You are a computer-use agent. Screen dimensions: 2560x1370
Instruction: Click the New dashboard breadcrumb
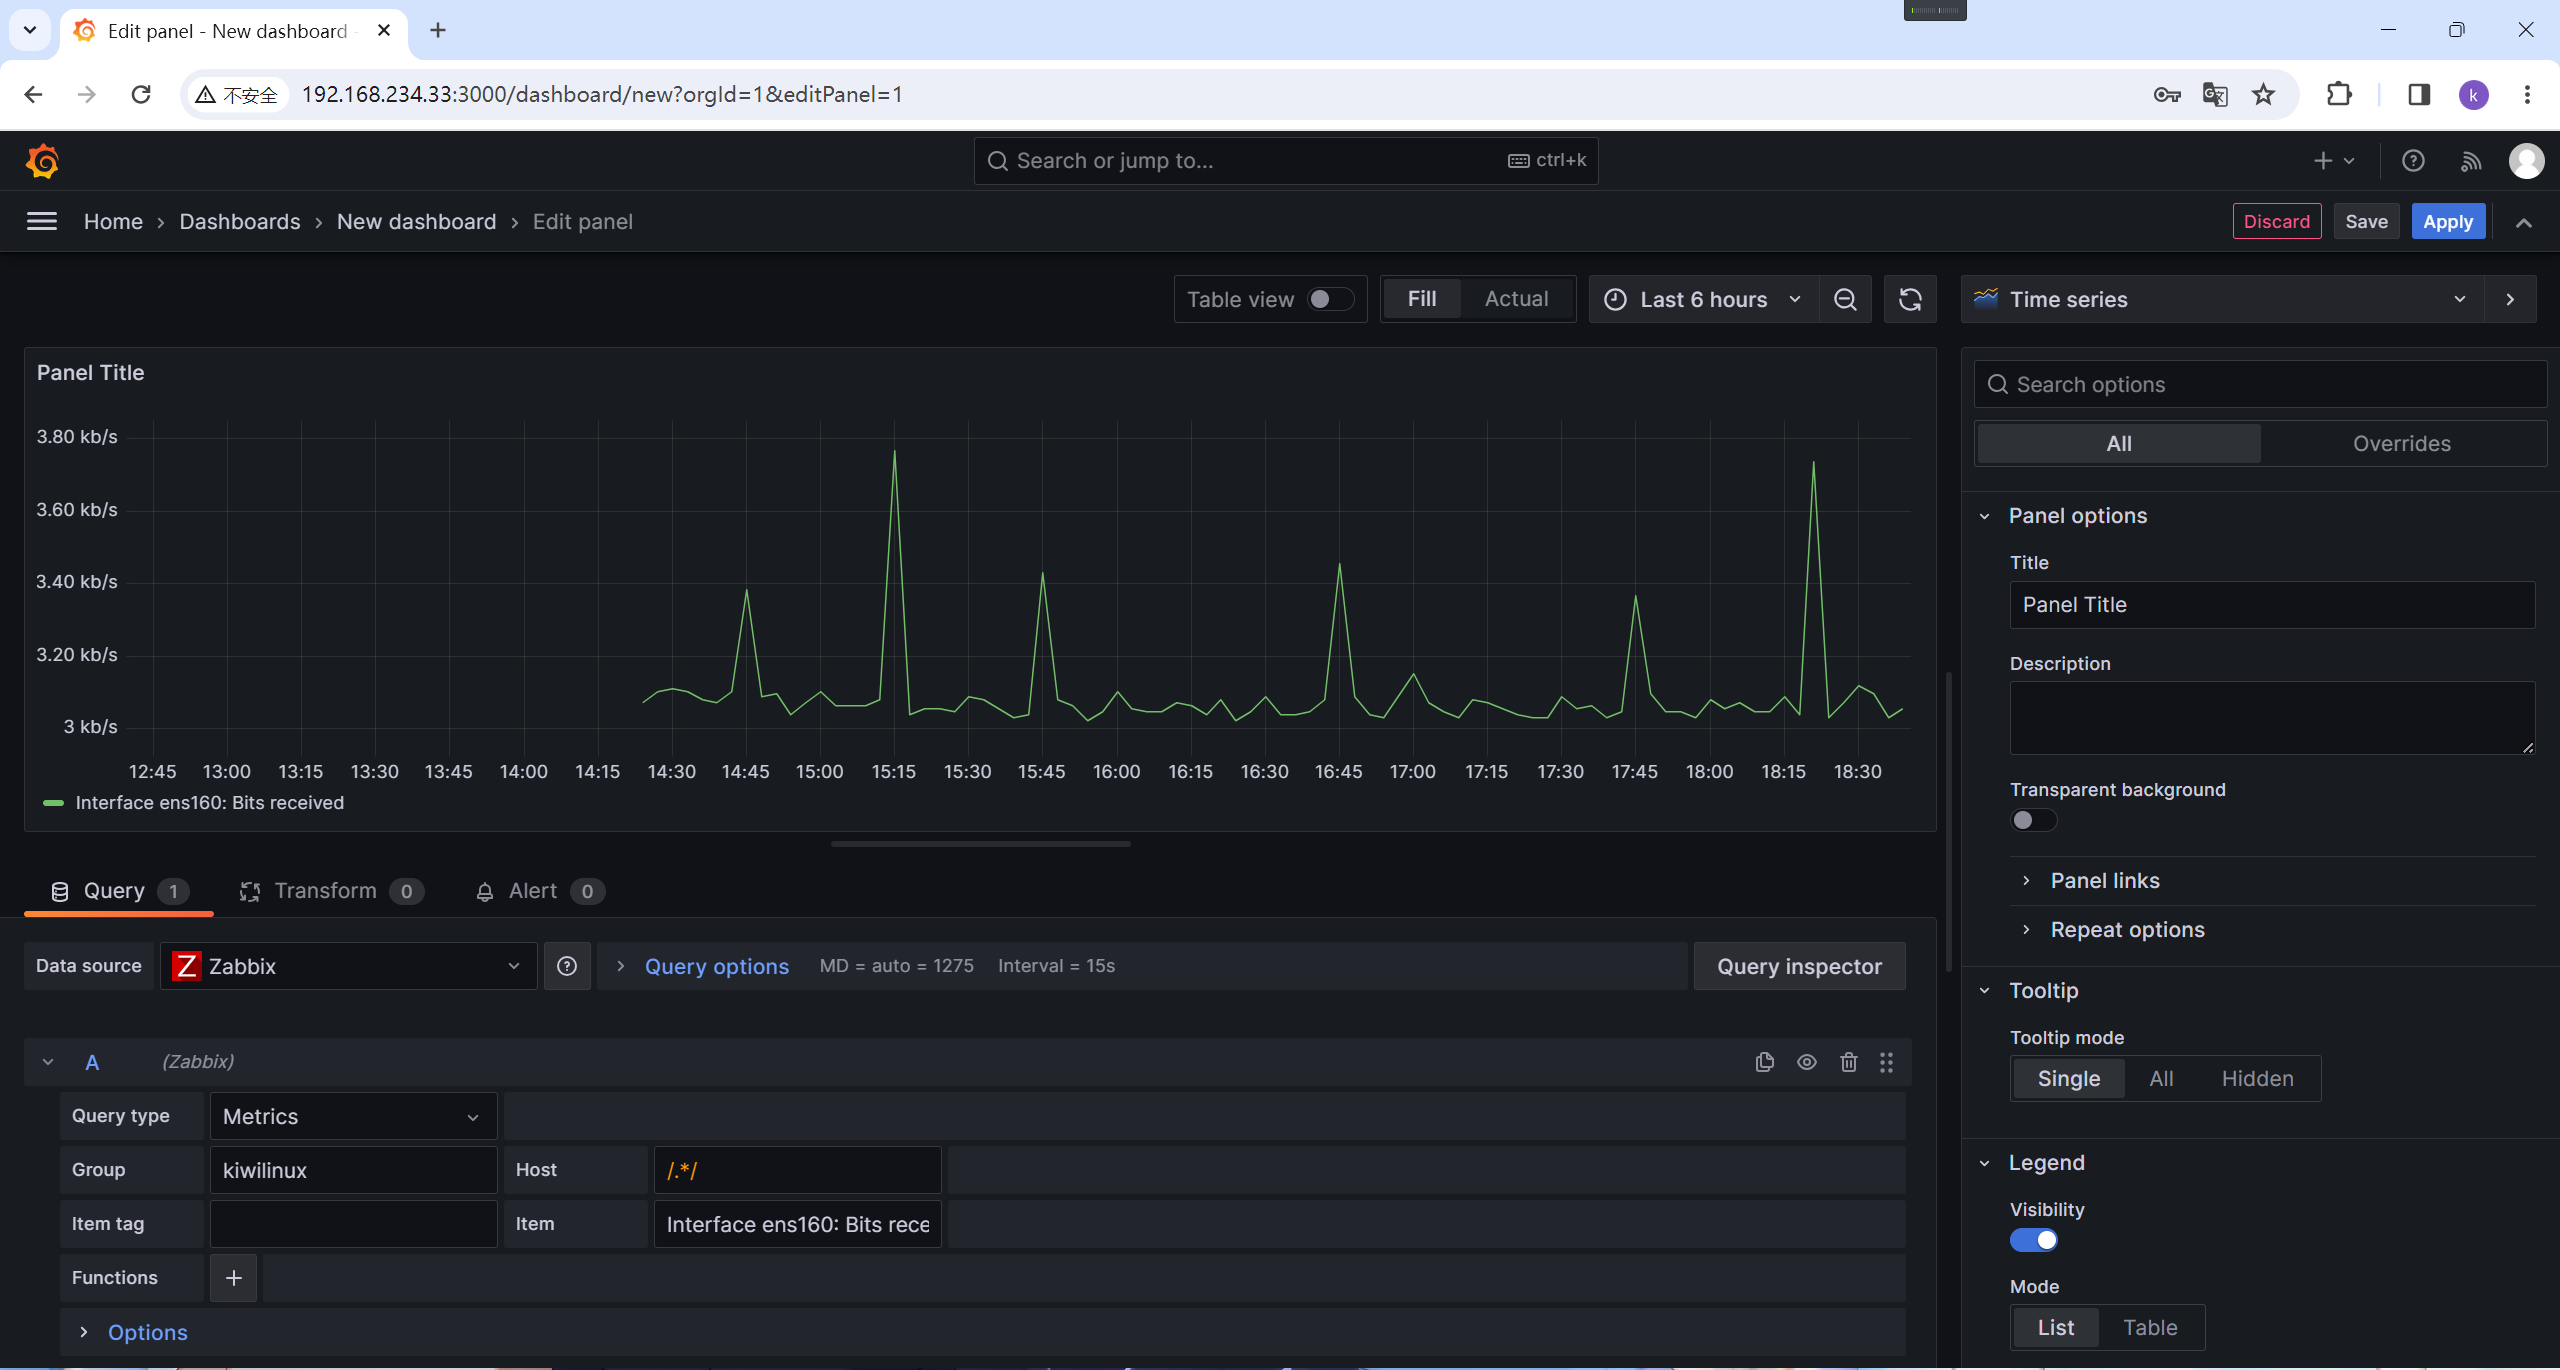416,221
